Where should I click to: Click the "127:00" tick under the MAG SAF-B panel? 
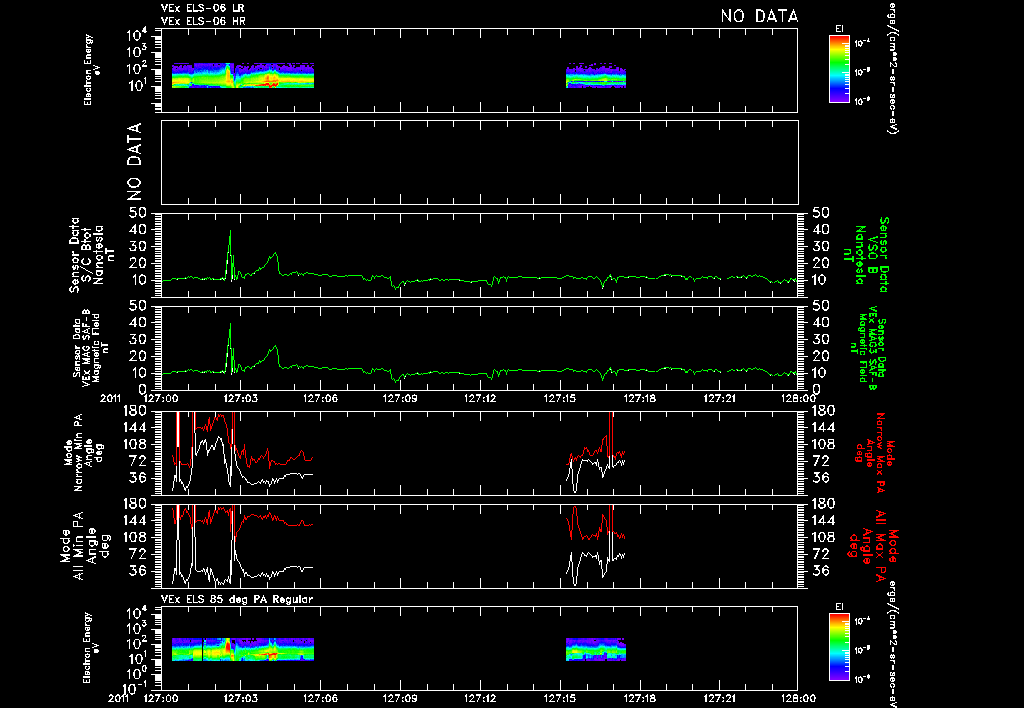point(161,398)
